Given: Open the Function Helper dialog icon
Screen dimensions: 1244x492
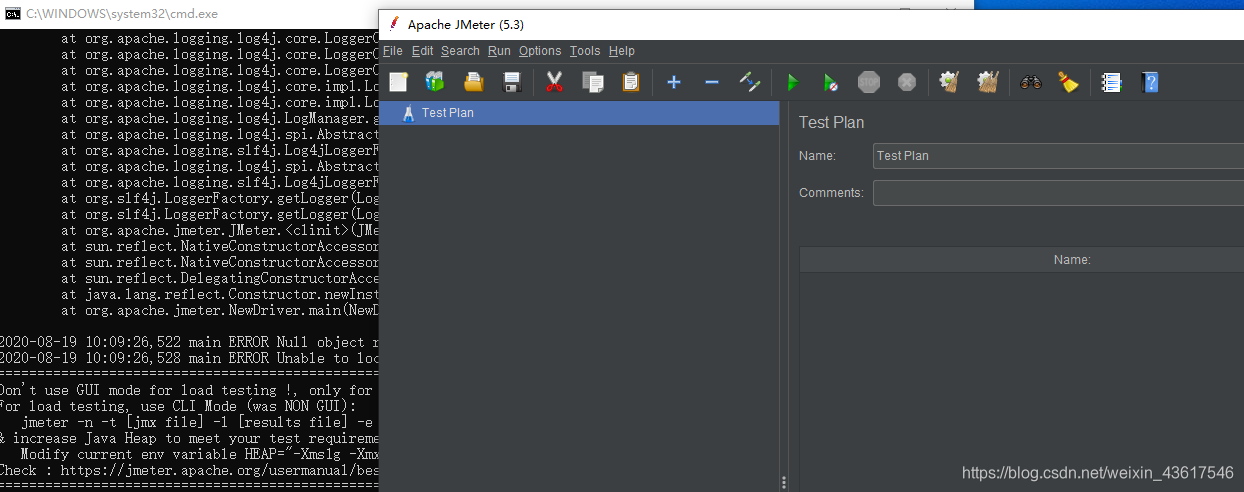Looking at the screenshot, I should (1111, 82).
